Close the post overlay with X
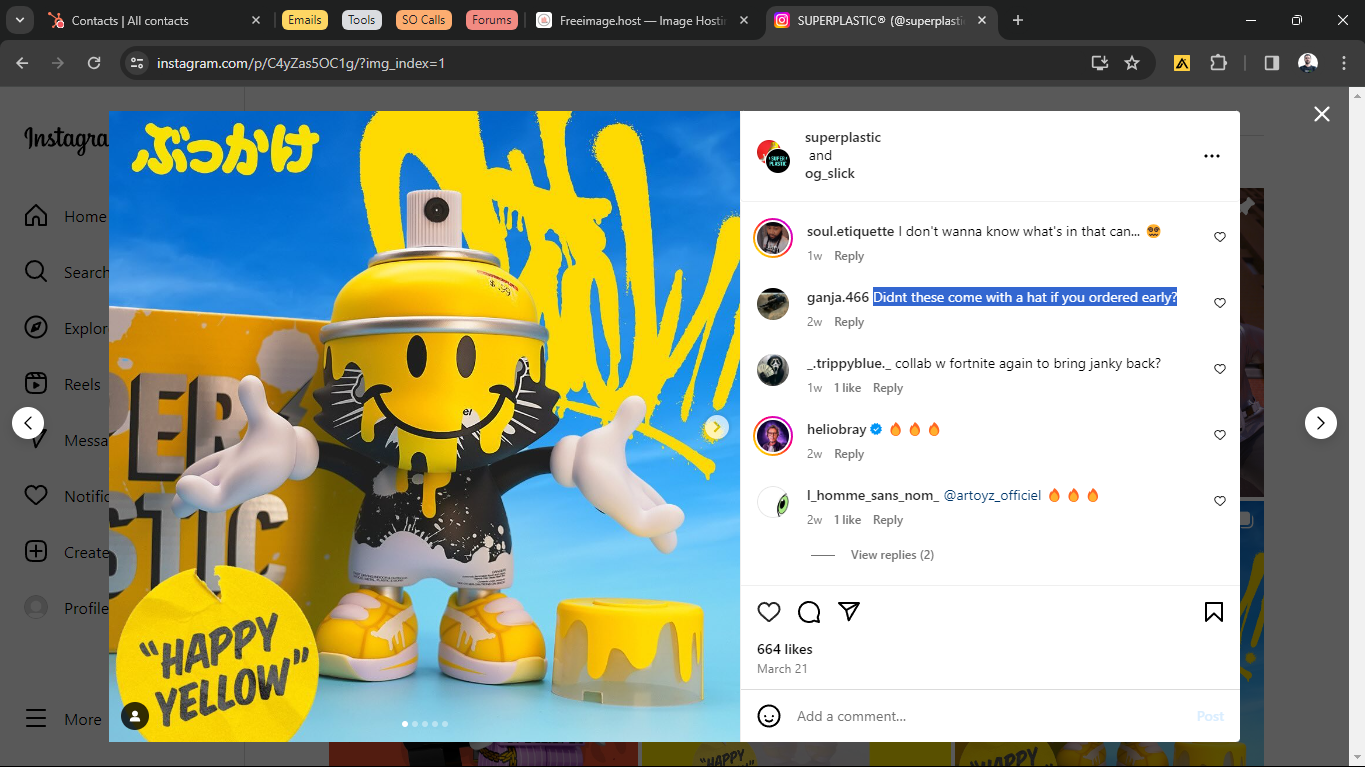Viewport: 1365px width, 767px height. [x=1322, y=114]
